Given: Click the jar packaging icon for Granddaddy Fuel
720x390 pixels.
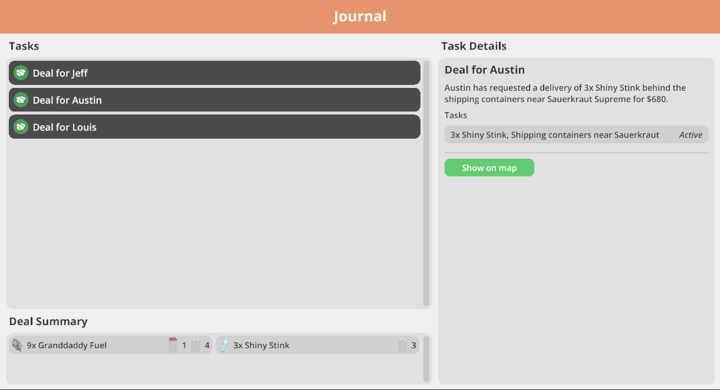Looking at the screenshot, I should [x=173, y=345].
